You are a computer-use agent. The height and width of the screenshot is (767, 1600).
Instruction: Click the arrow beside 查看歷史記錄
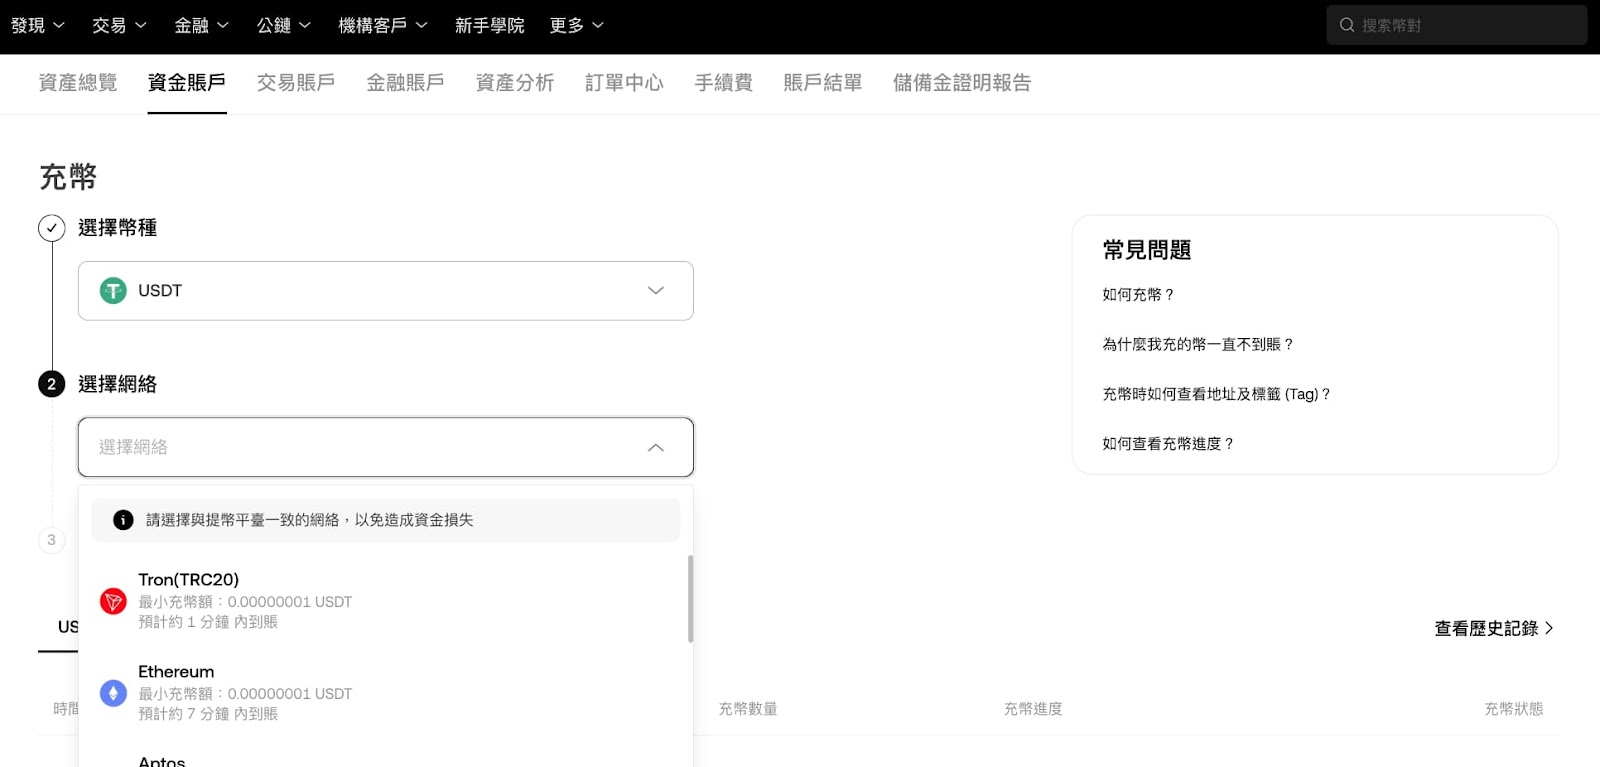(1549, 628)
